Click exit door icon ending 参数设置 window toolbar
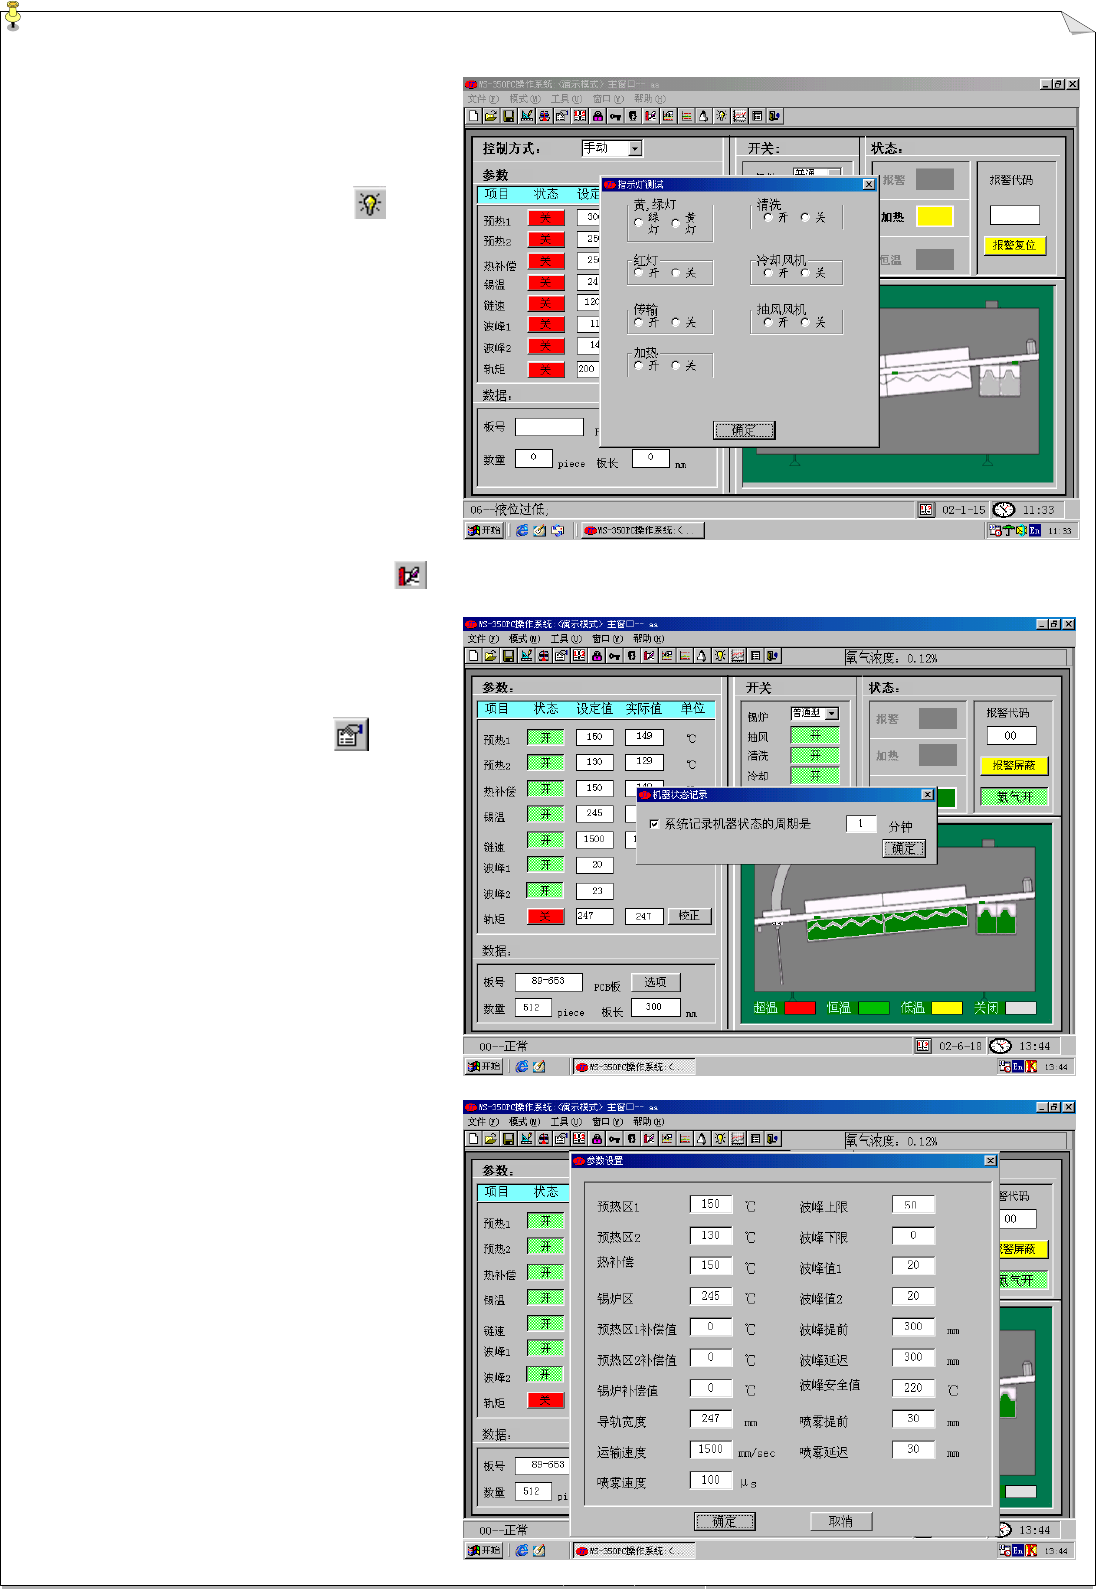 [773, 1139]
